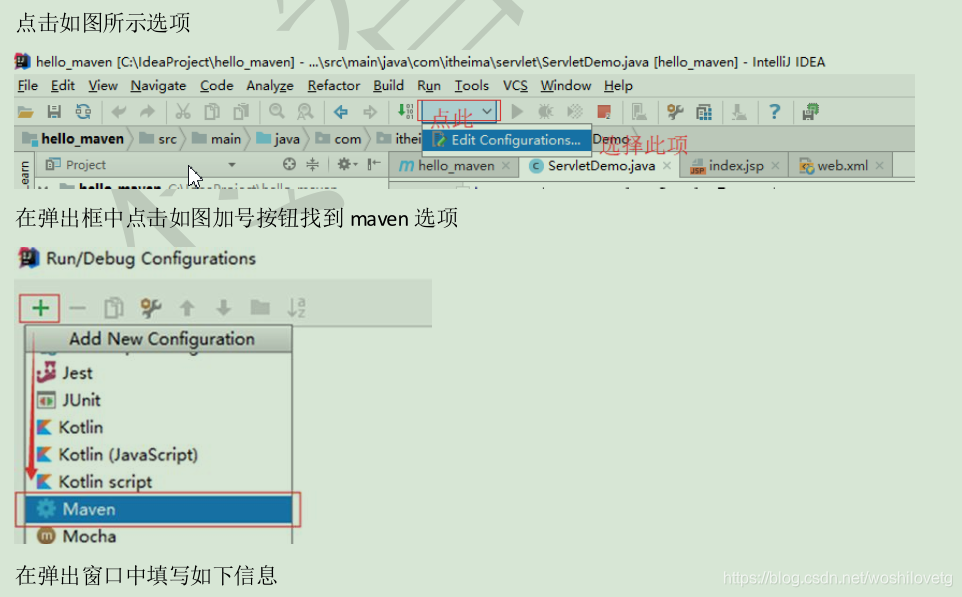962x597 pixels.
Task: Open the Run menu
Action: (429, 86)
